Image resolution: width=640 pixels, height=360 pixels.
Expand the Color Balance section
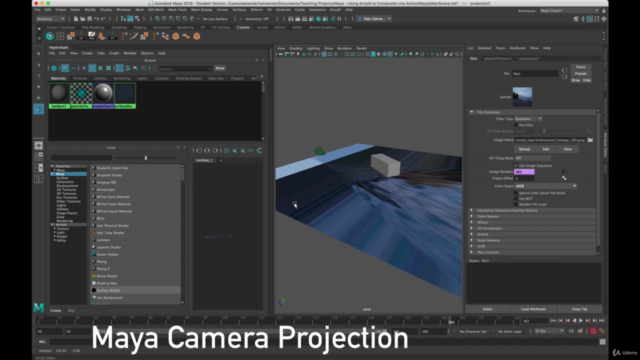472,216
